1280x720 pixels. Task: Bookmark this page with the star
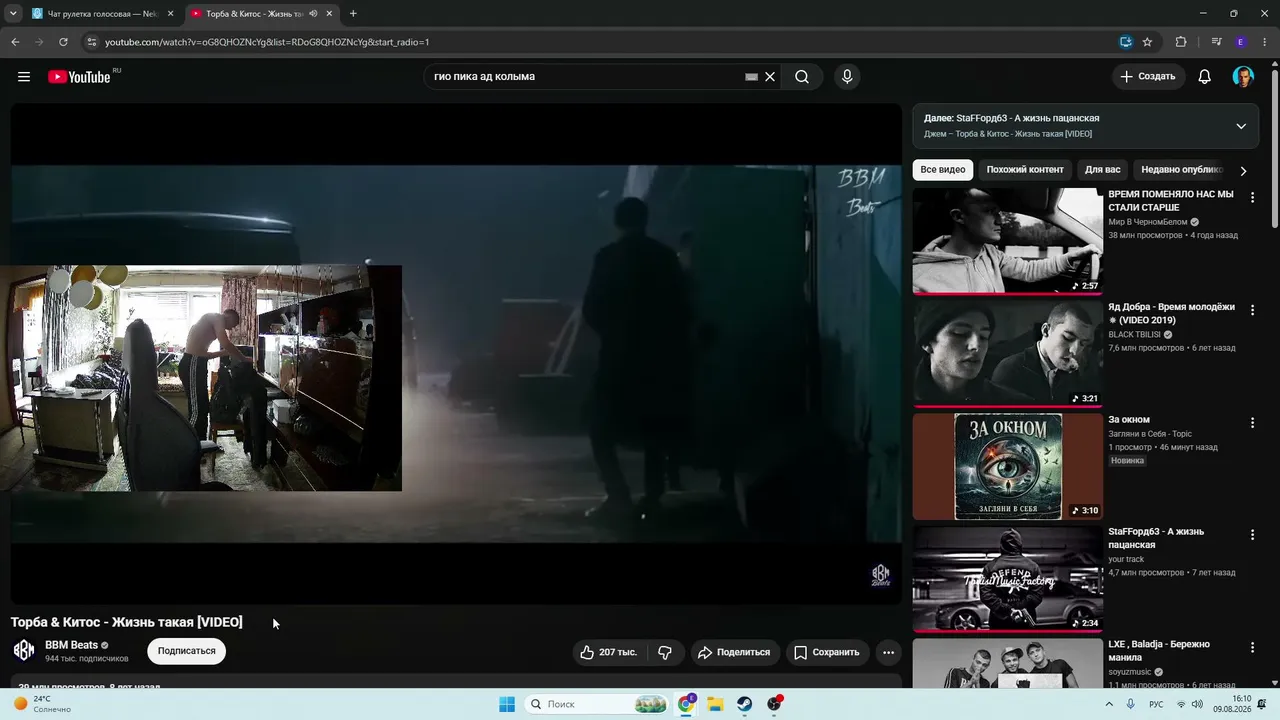point(1147,42)
